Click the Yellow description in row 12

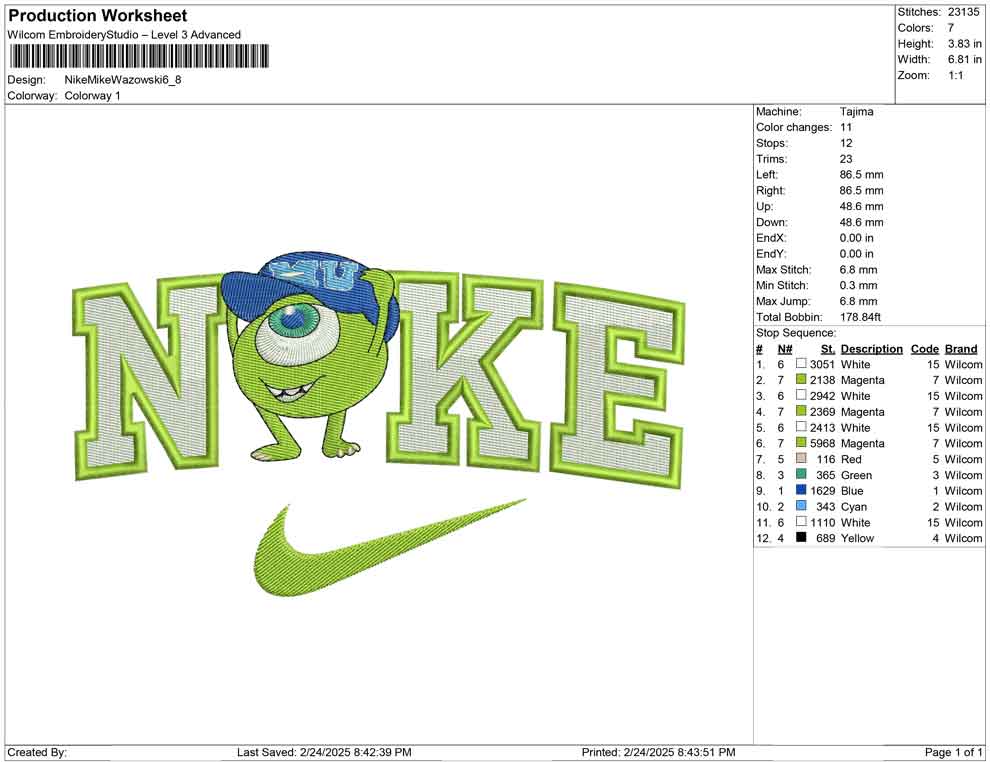click(x=857, y=538)
